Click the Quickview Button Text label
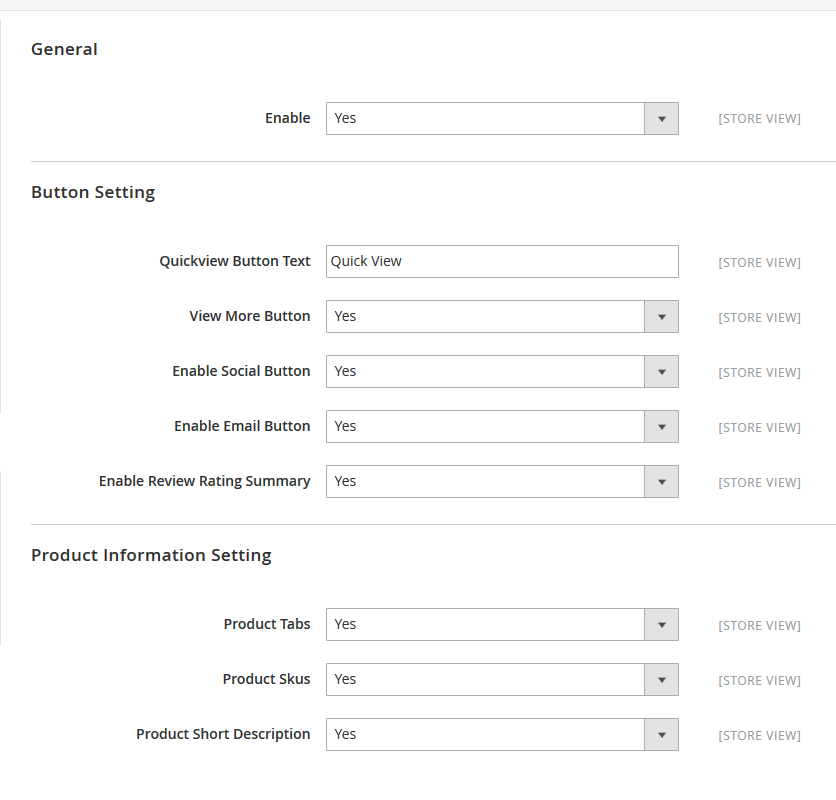 click(235, 261)
